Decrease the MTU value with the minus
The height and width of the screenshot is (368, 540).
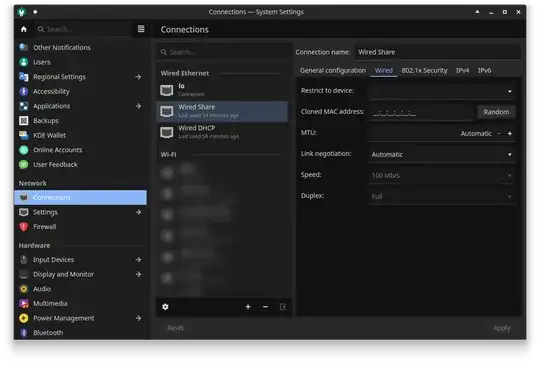point(499,134)
